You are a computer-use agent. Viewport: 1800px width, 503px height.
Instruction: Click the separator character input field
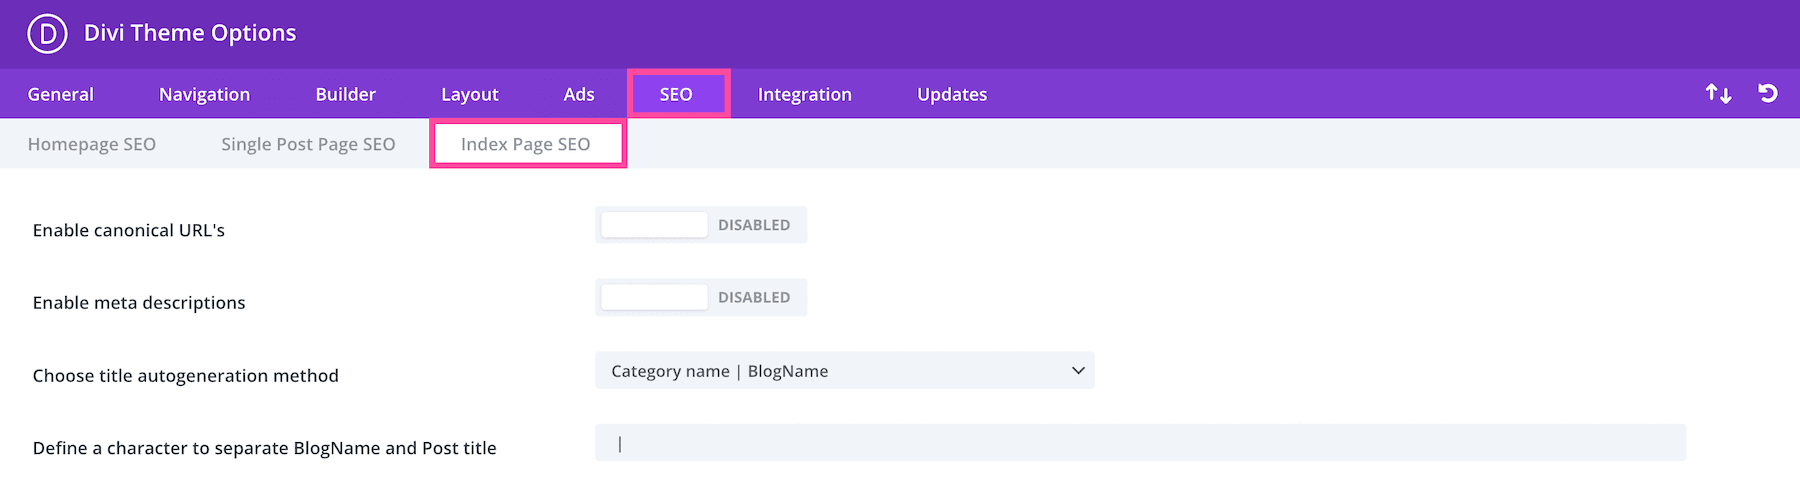point(1140,444)
